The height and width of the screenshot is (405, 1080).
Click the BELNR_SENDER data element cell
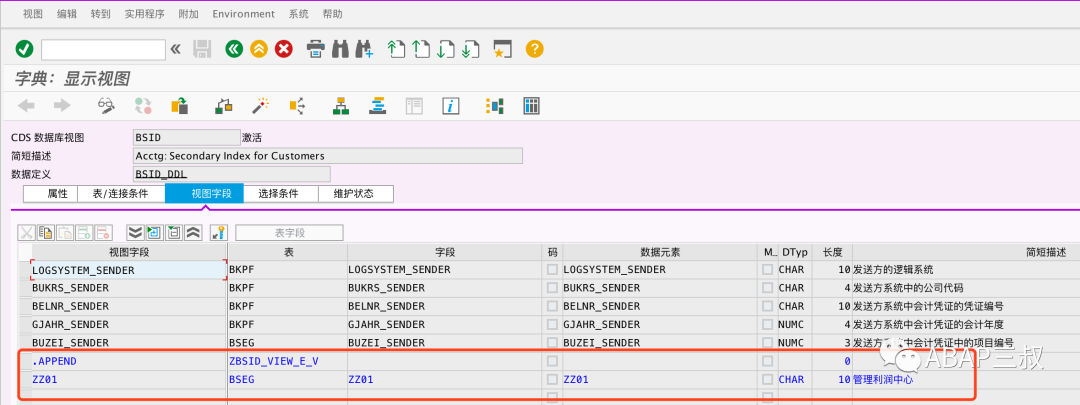[x=660, y=306]
